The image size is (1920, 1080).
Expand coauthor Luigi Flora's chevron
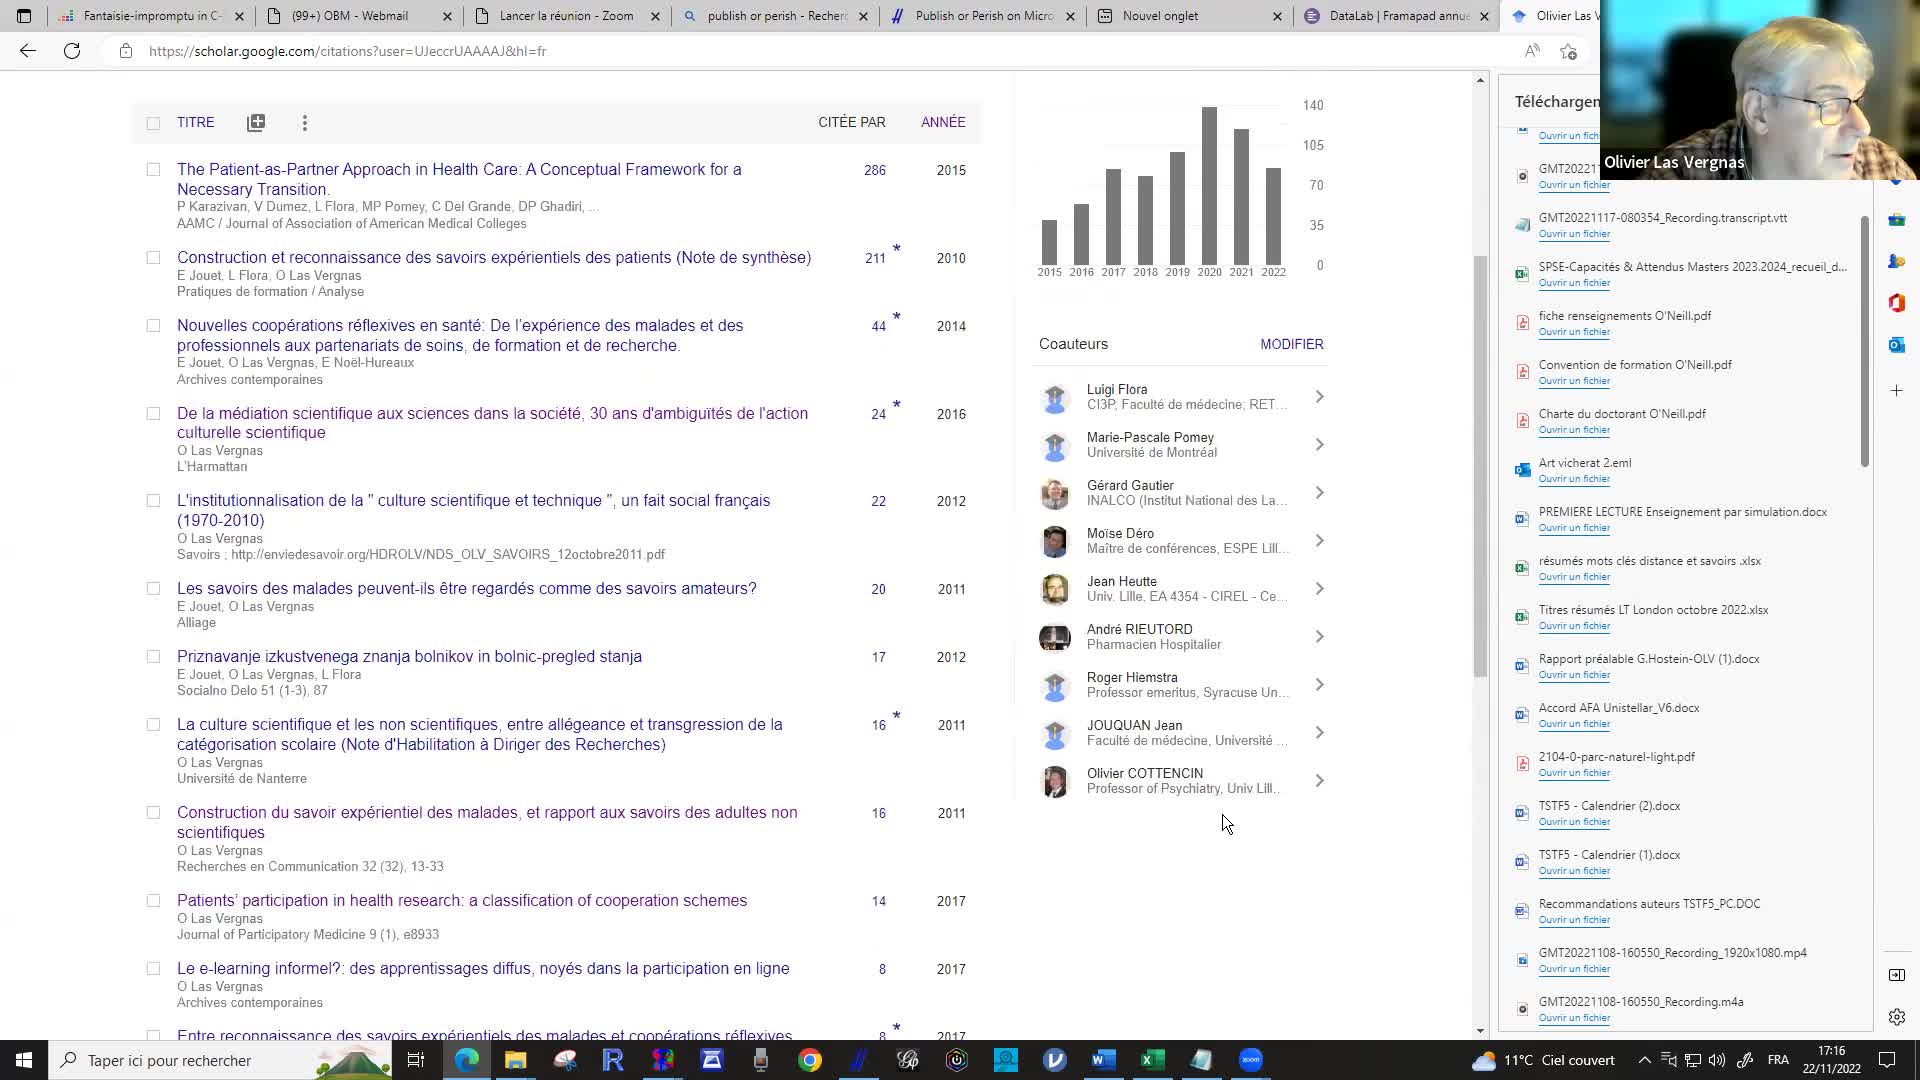click(x=1319, y=397)
